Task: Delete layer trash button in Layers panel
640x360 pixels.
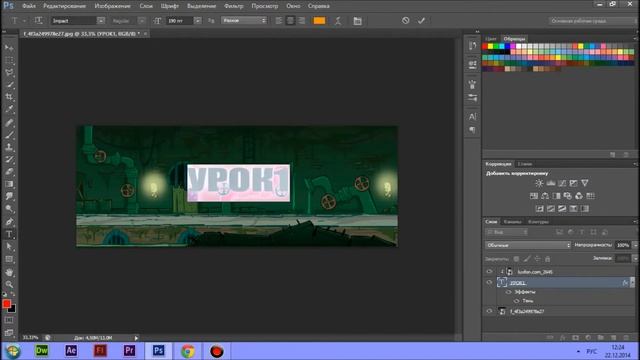Action: click(x=626, y=338)
